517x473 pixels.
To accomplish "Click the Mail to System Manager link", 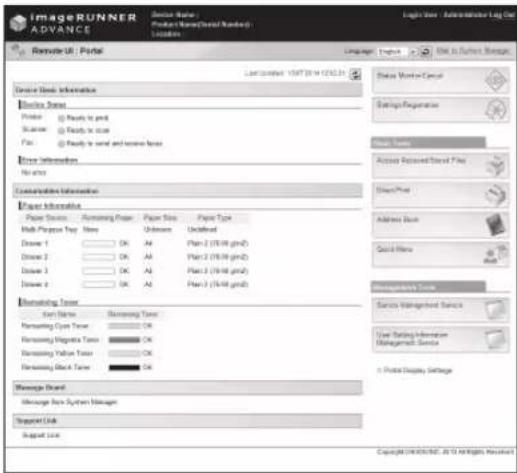I will tap(473, 51).
